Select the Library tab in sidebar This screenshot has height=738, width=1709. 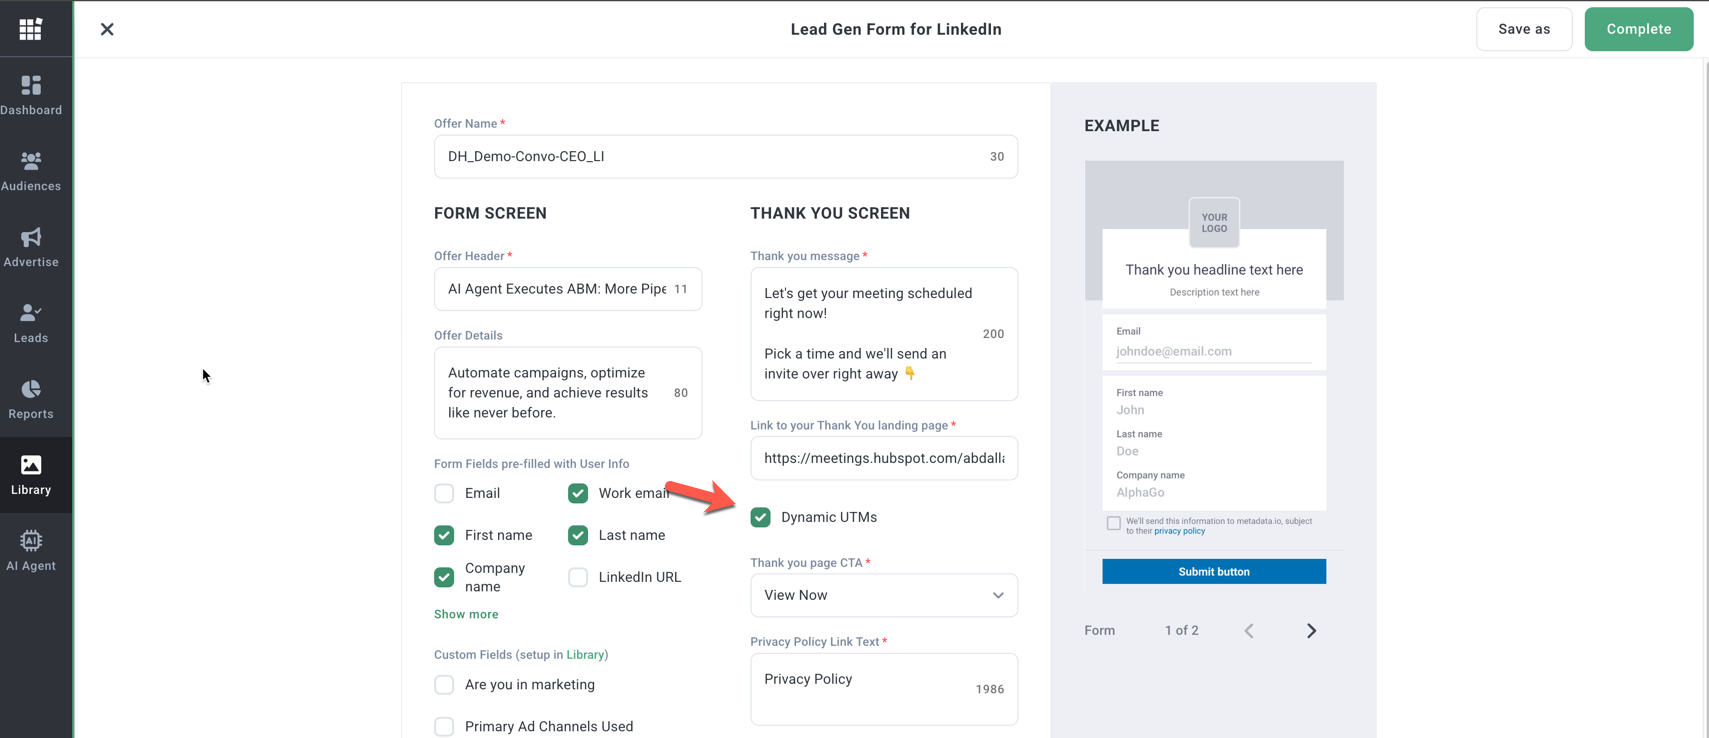pos(31,475)
